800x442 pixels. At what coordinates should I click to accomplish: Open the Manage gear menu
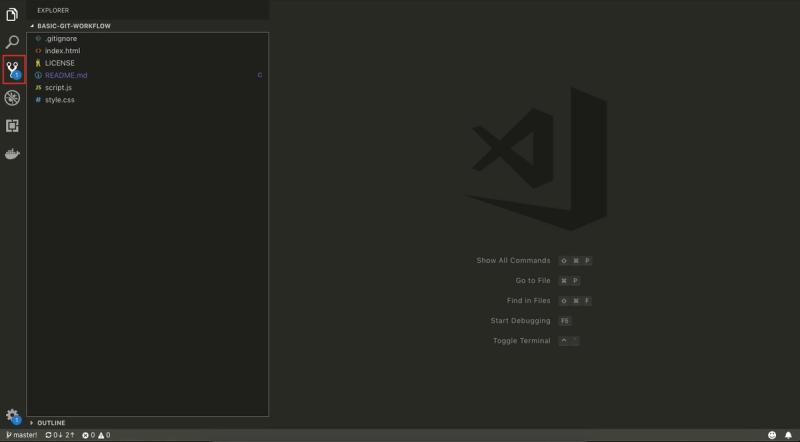point(13,416)
